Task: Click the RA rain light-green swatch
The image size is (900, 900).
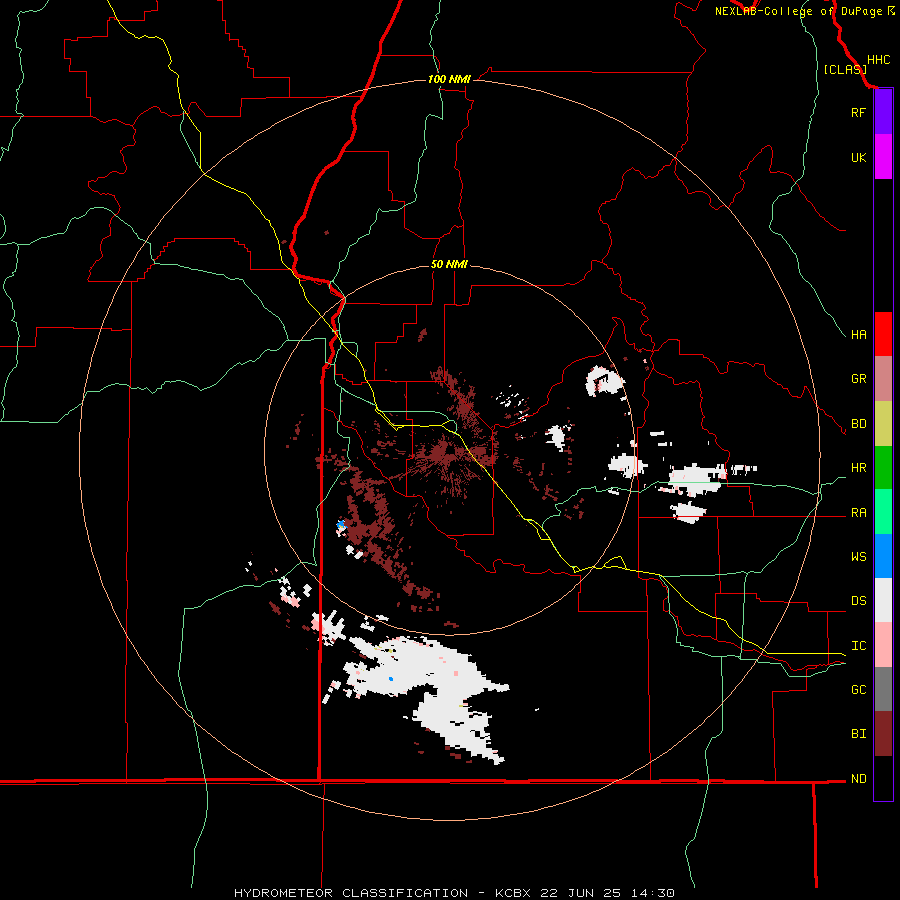Action: coord(883,512)
